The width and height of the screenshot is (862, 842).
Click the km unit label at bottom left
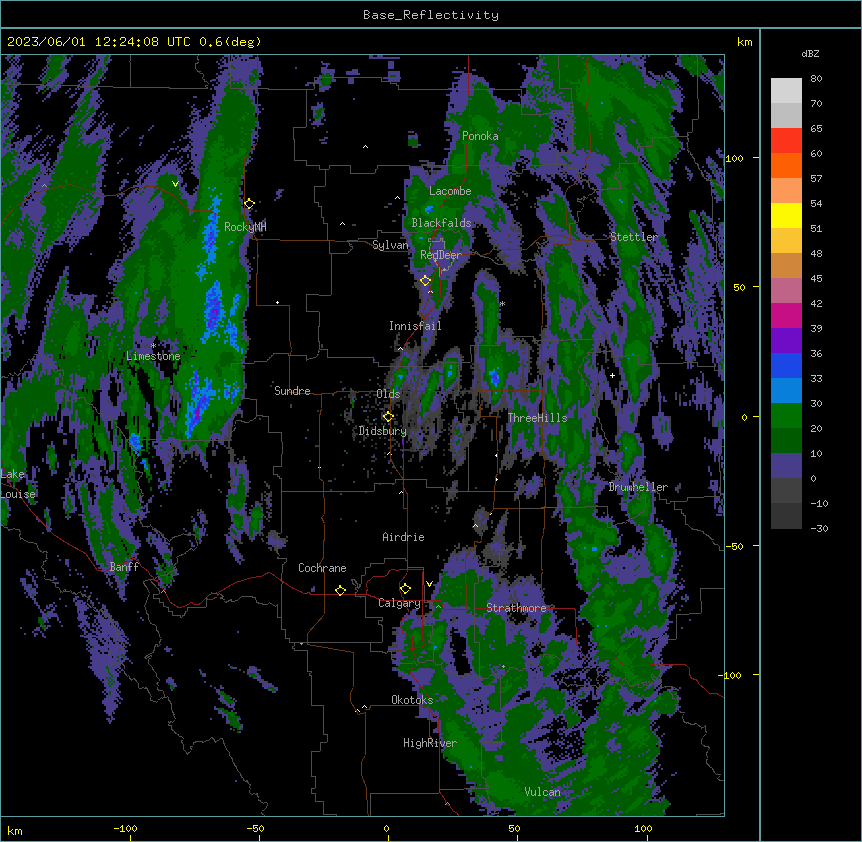(x=15, y=831)
